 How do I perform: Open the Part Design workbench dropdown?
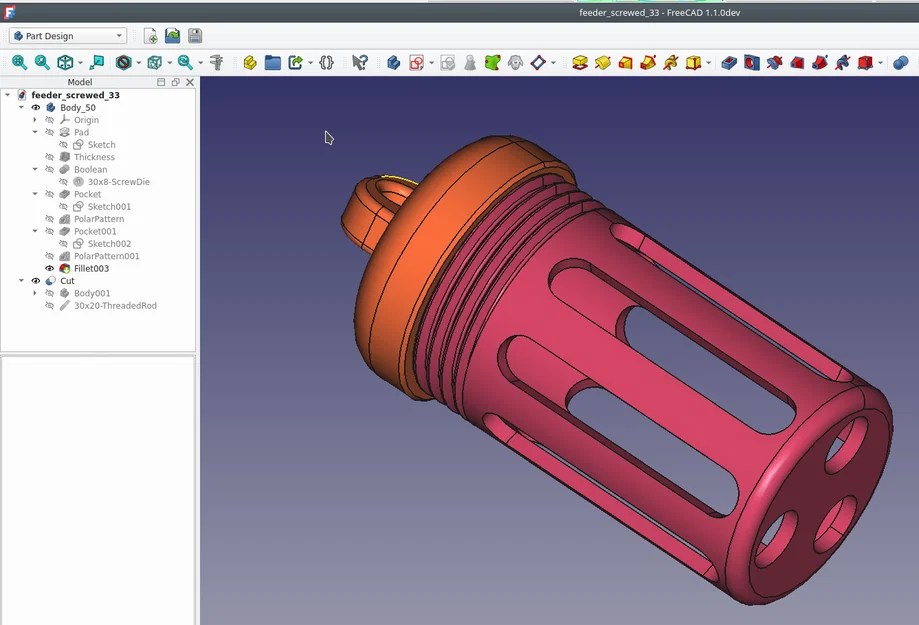click(68, 36)
